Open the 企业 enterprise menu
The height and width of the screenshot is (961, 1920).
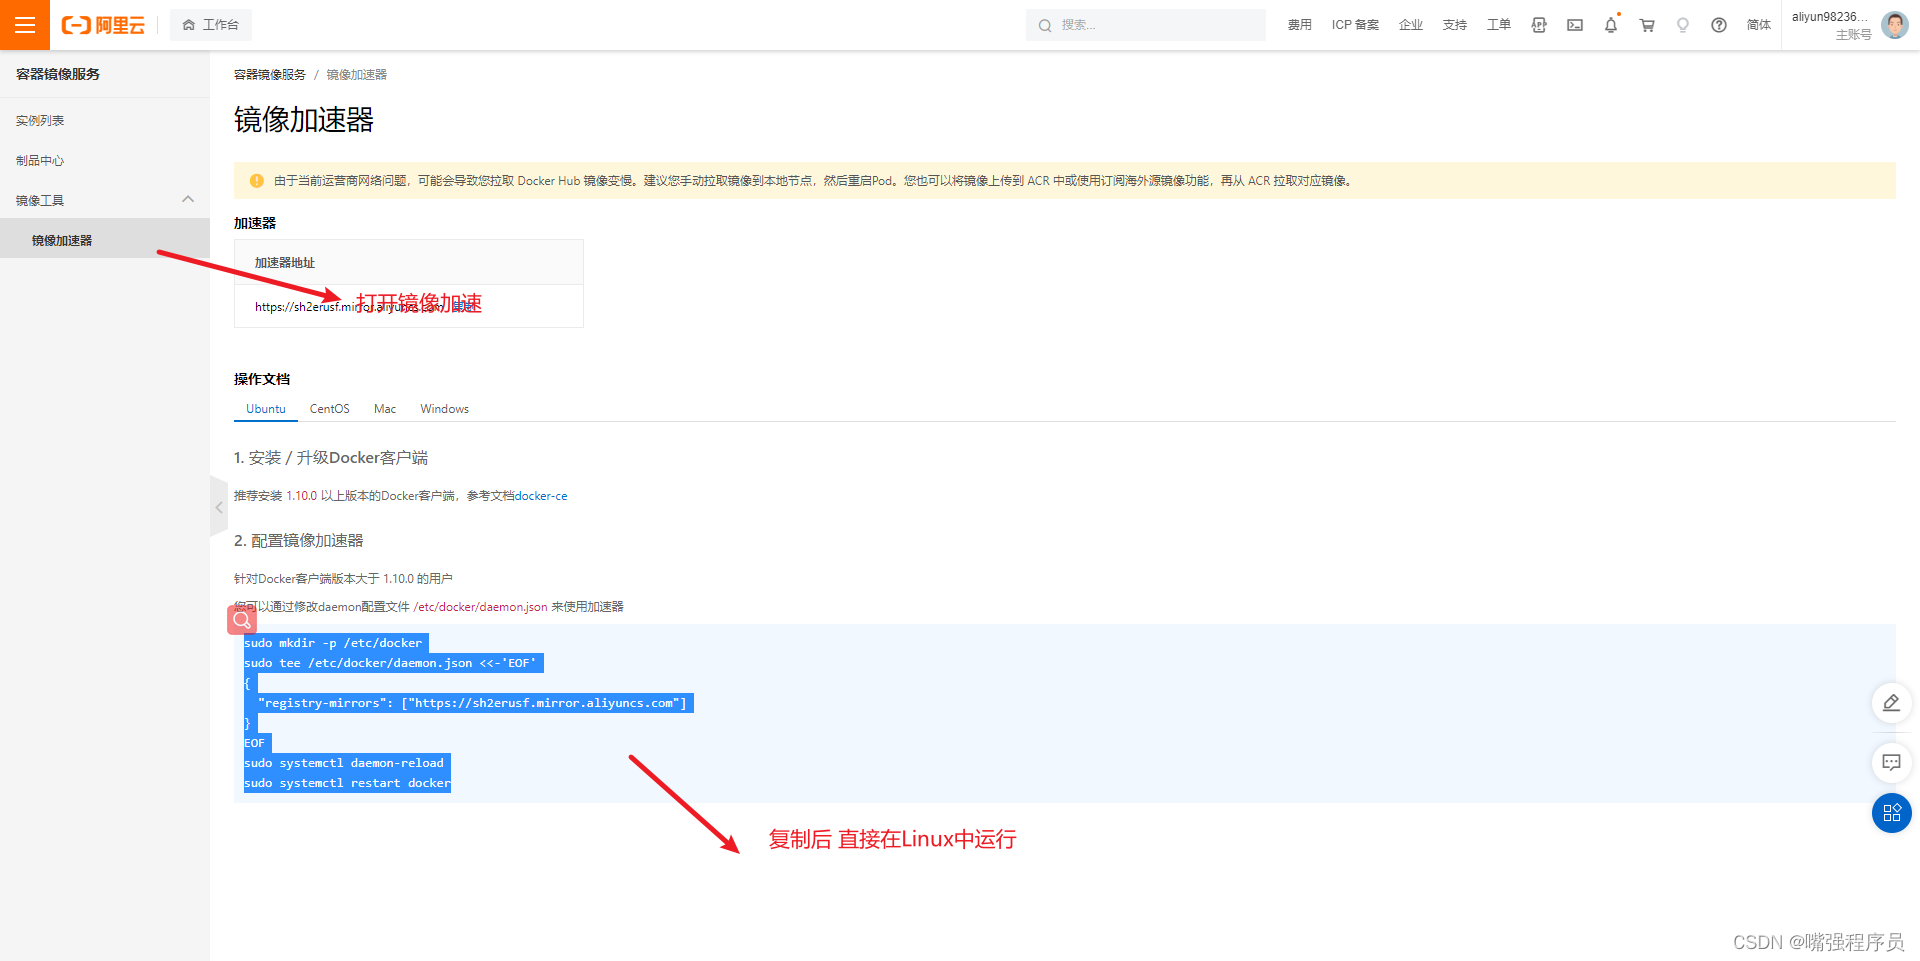[x=1411, y=25]
